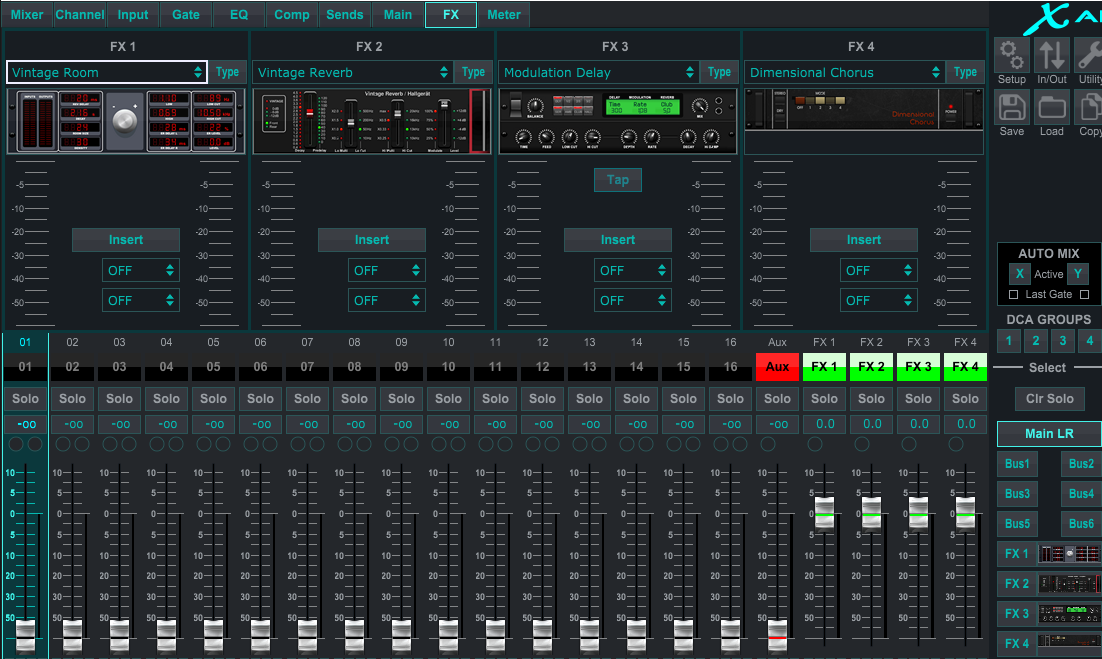Switch to the Meter tab
This screenshot has height=659, width=1102.
(504, 15)
